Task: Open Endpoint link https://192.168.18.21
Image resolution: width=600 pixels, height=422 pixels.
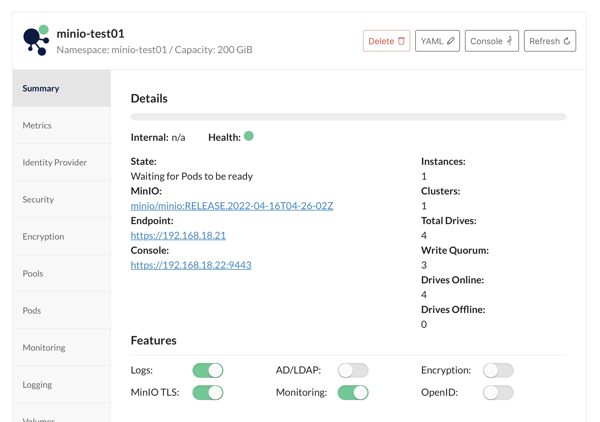Action: pyautogui.click(x=178, y=235)
